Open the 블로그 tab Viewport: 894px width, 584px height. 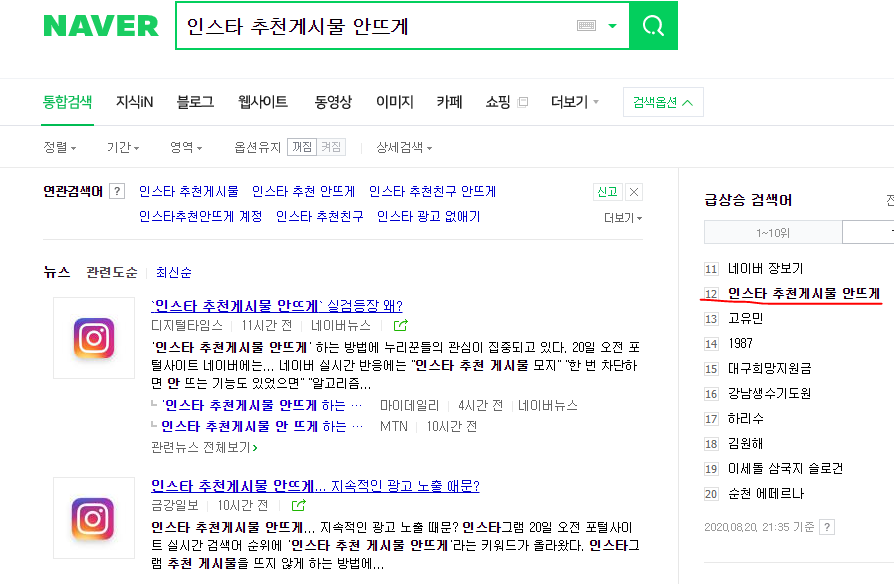(196, 102)
